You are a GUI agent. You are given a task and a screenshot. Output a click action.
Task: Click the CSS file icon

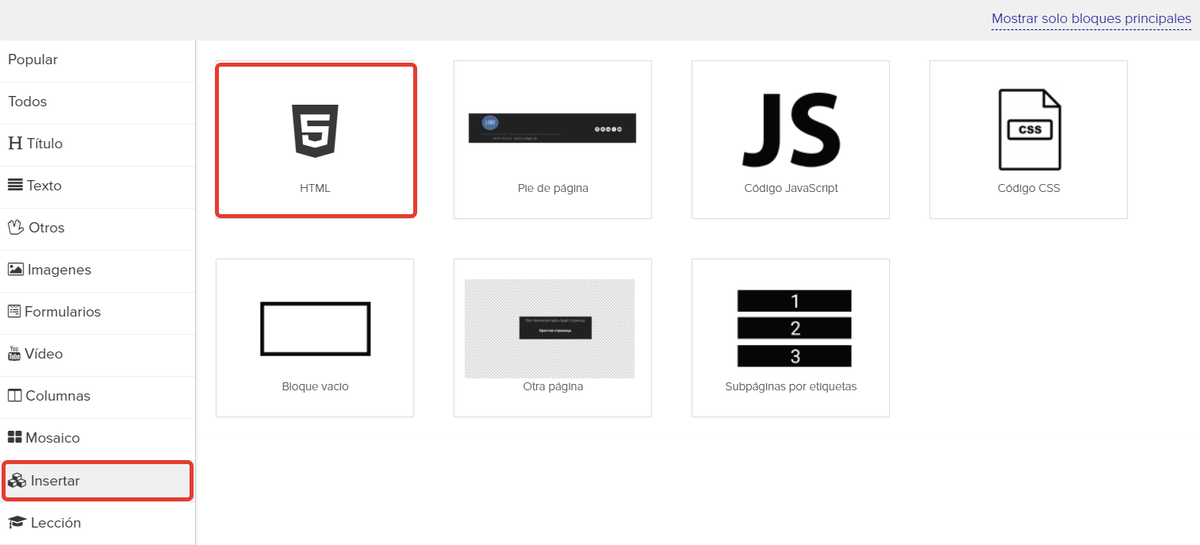coord(1029,129)
